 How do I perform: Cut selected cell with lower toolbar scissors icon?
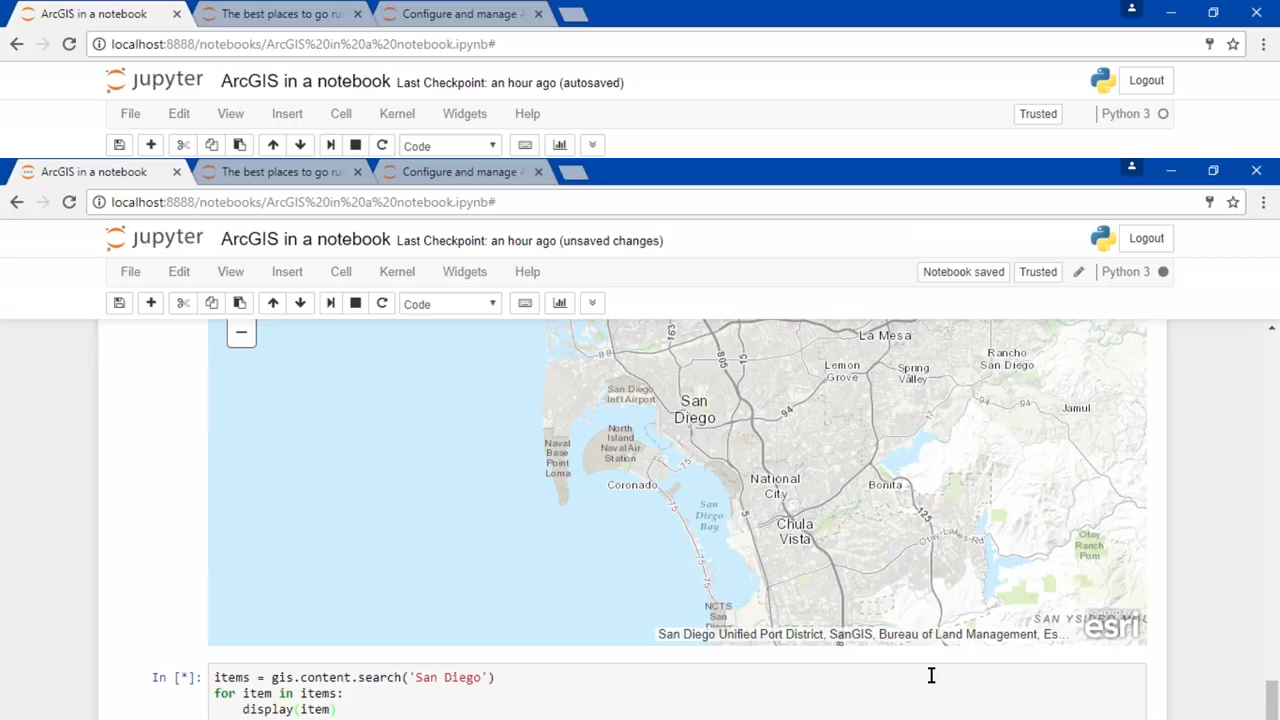click(x=183, y=303)
